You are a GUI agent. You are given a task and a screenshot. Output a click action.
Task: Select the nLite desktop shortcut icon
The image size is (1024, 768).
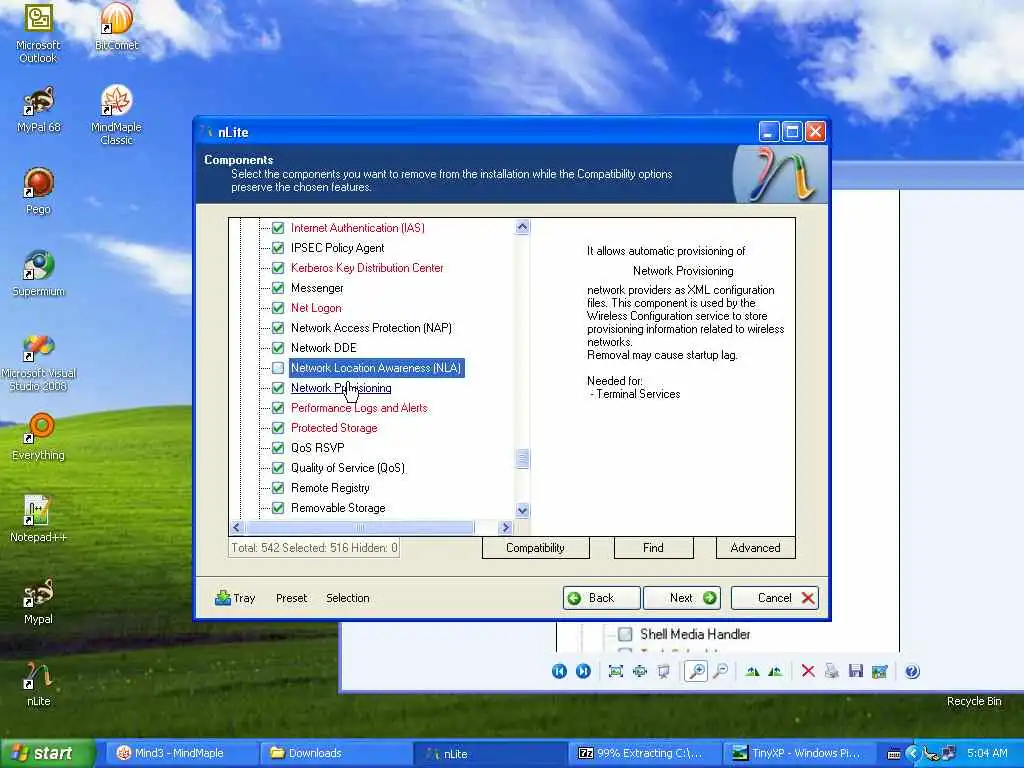click(39, 683)
